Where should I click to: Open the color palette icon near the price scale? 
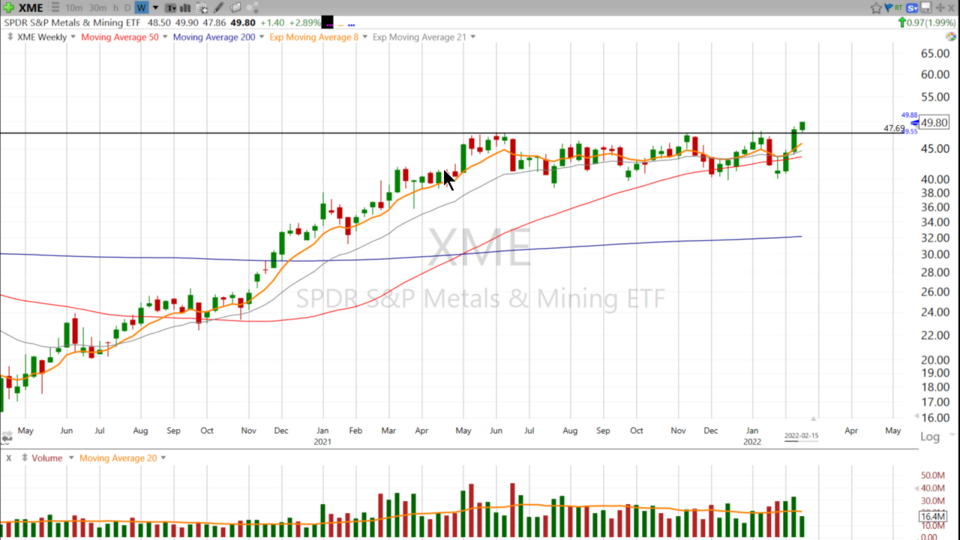[x=951, y=37]
